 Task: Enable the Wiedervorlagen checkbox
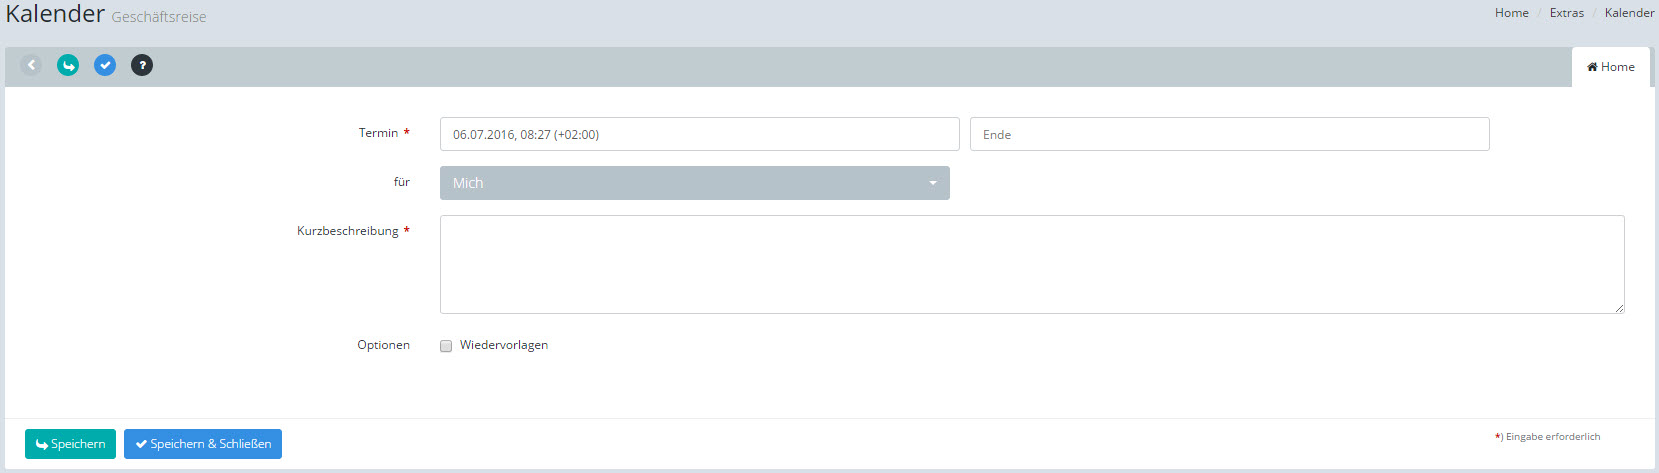point(446,346)
